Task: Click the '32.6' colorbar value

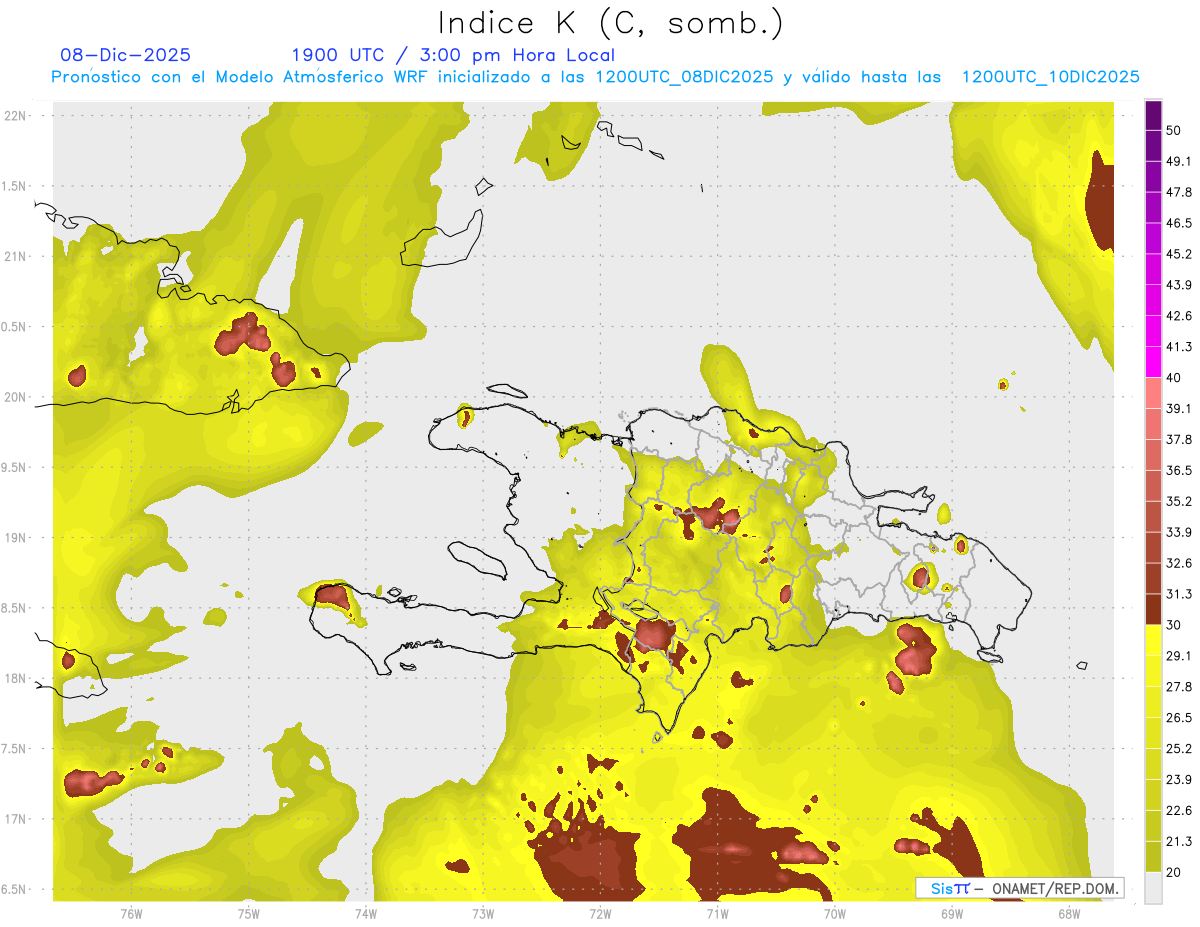Action: tap(1179, 563)
